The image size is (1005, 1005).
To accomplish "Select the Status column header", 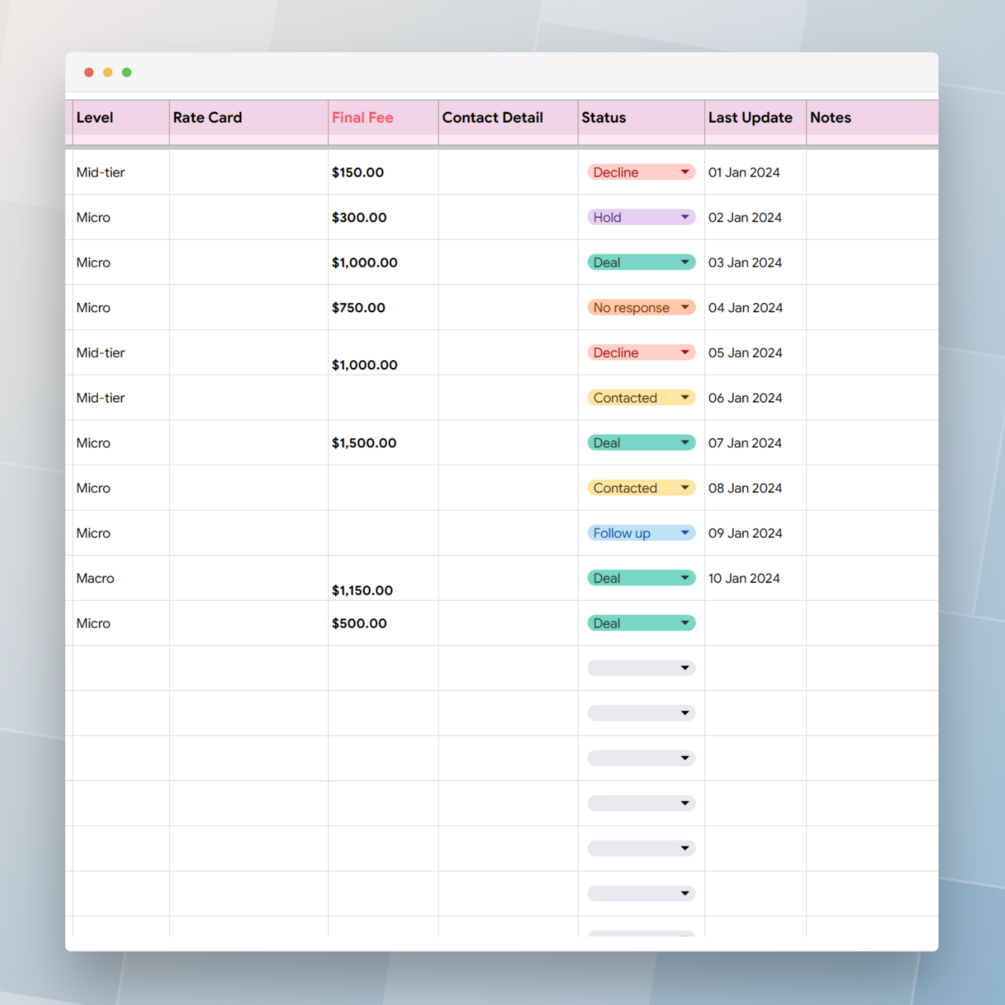I will pyautogui.click(x=642, y=118).
